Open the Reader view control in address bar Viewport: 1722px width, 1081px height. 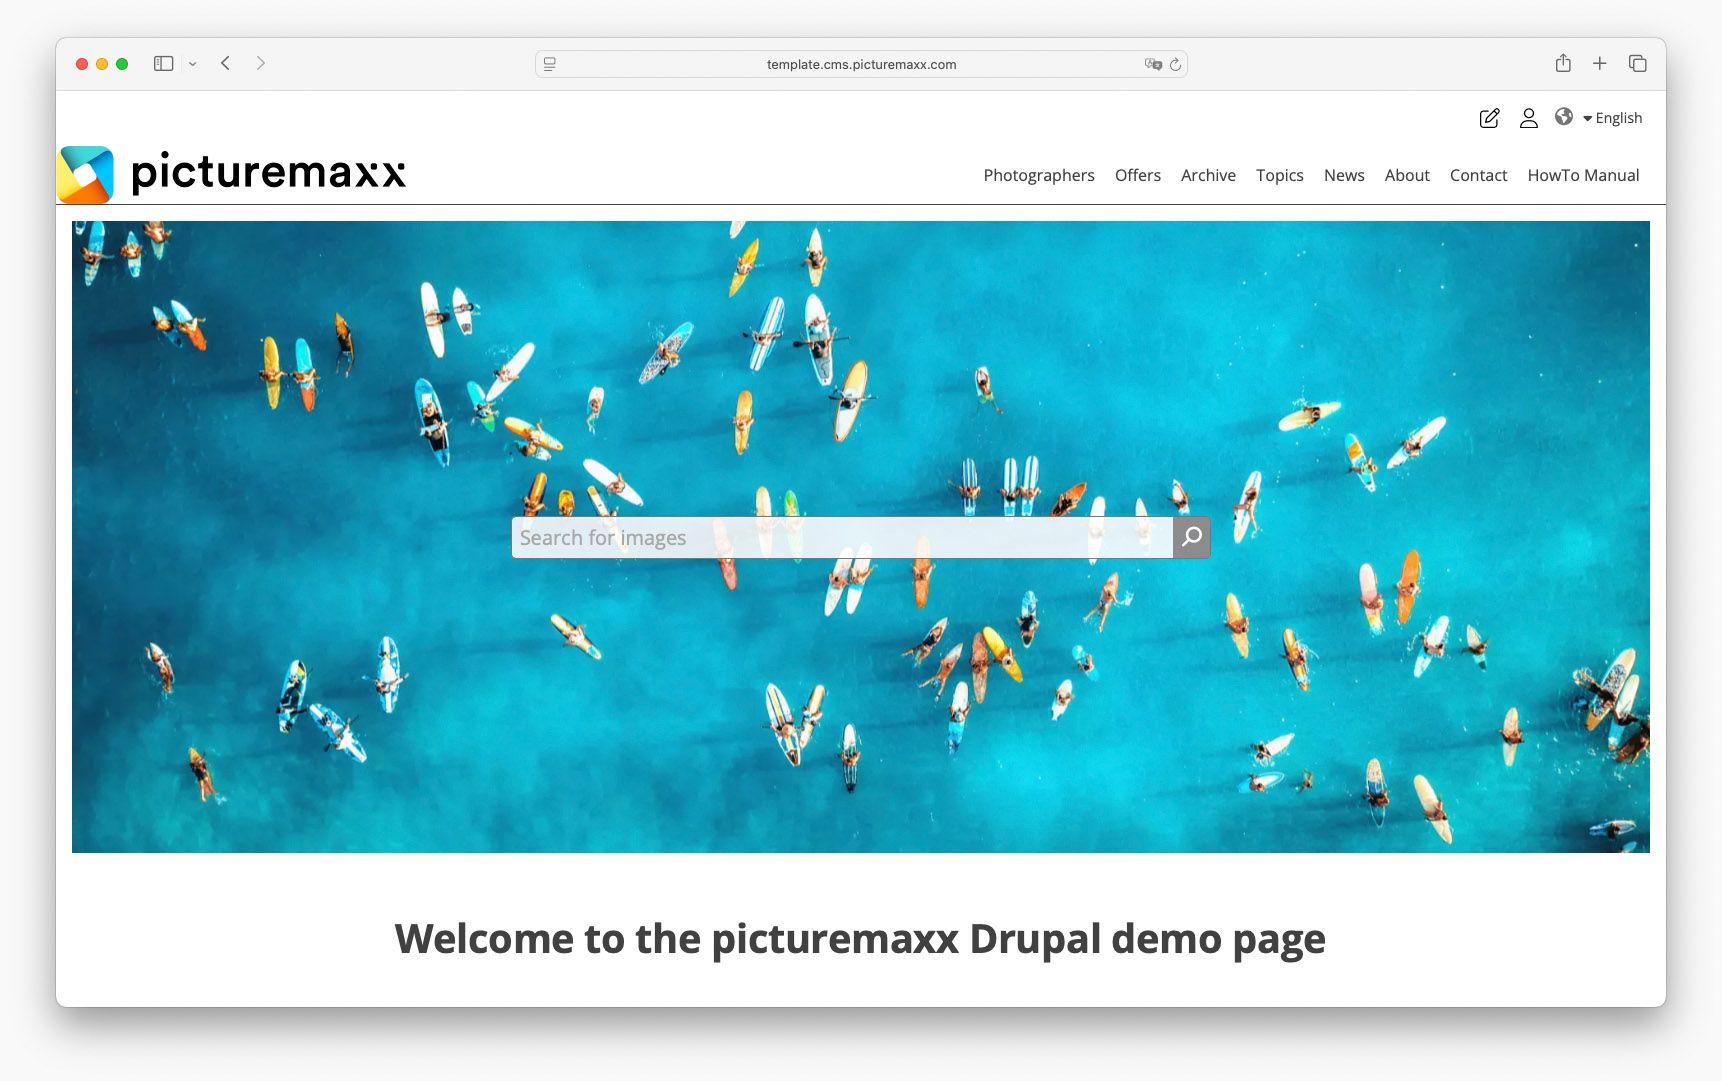click(548, 63)
